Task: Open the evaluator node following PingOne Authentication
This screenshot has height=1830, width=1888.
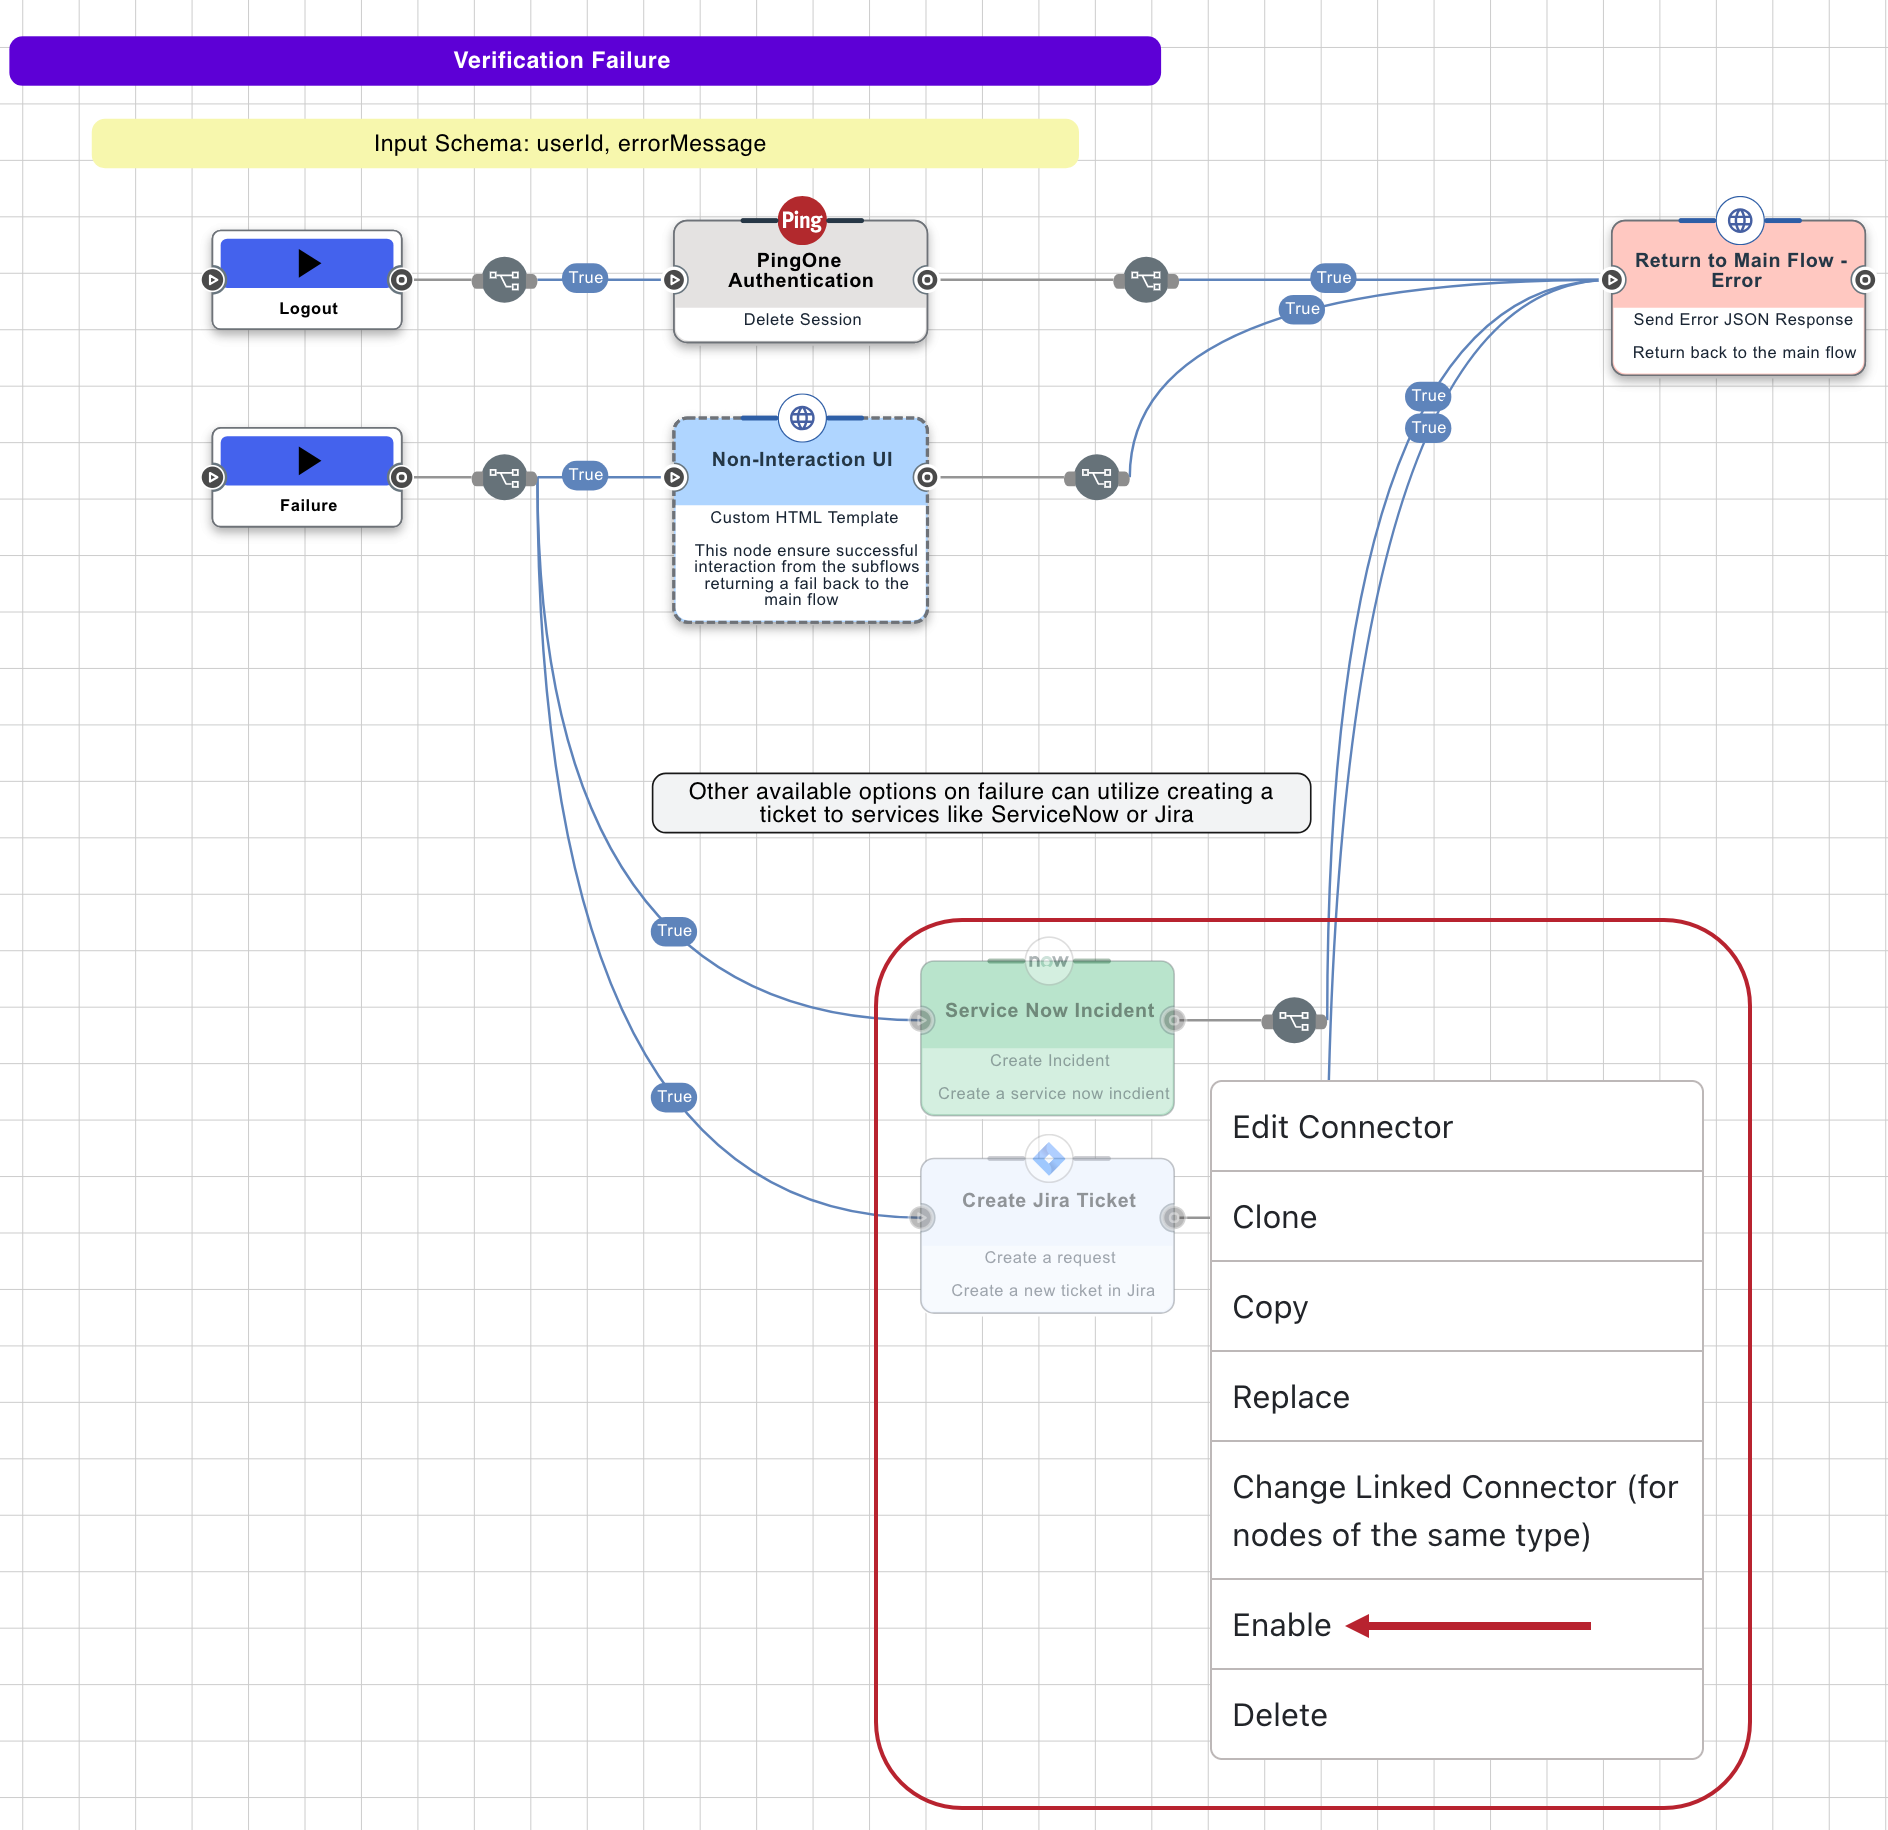Action: coord(1146,281)
